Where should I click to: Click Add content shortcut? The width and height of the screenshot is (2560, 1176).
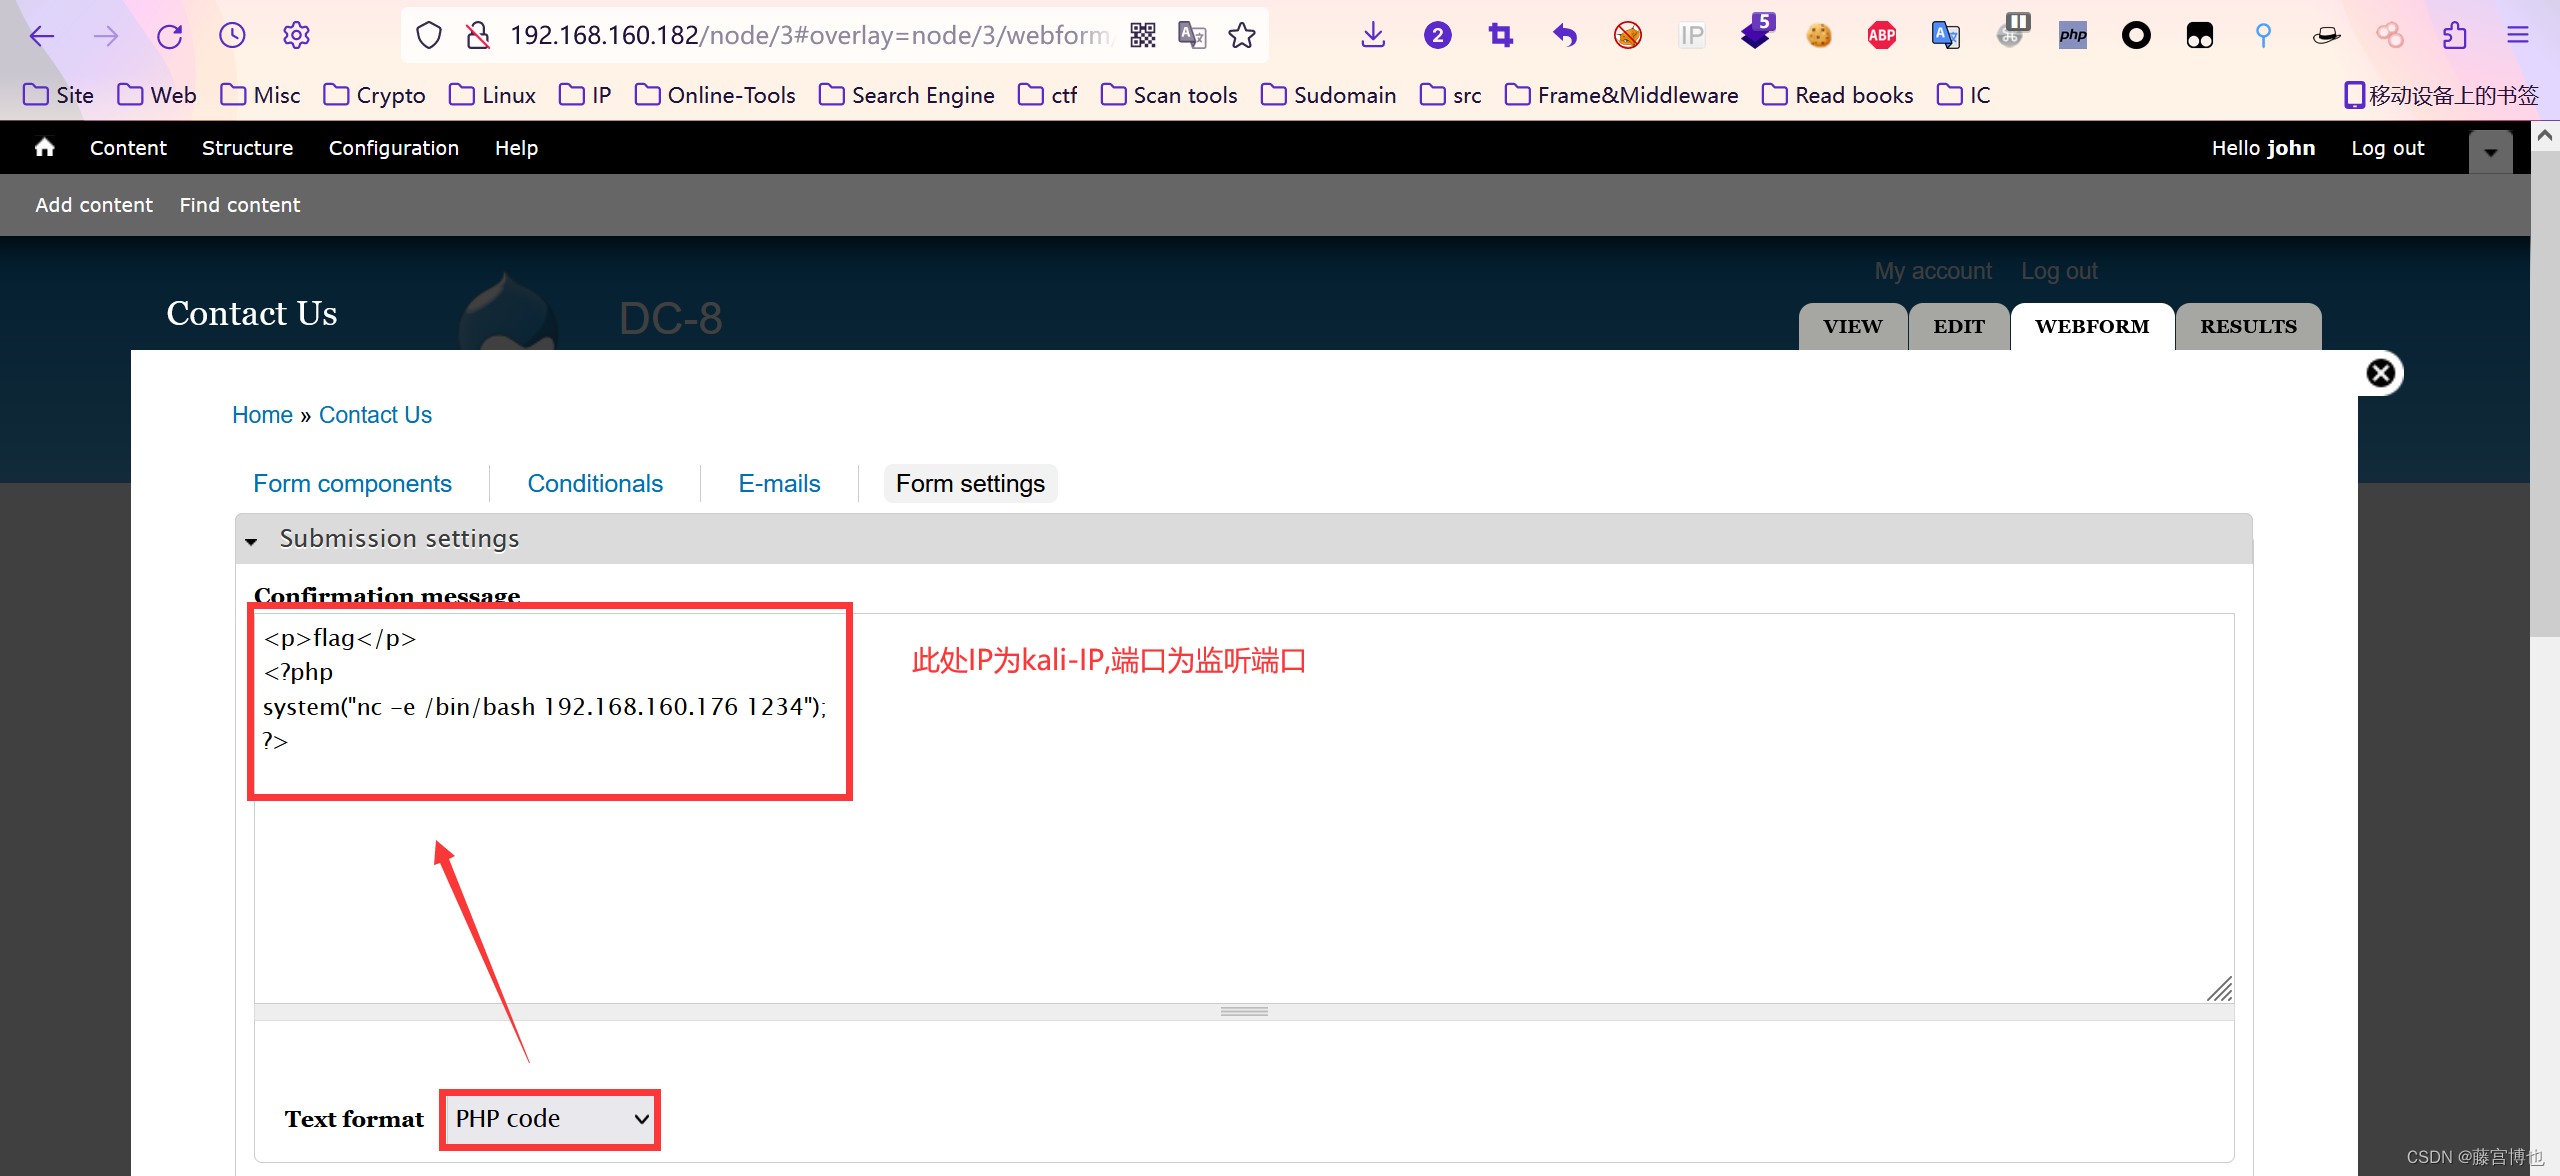[94, 205]
